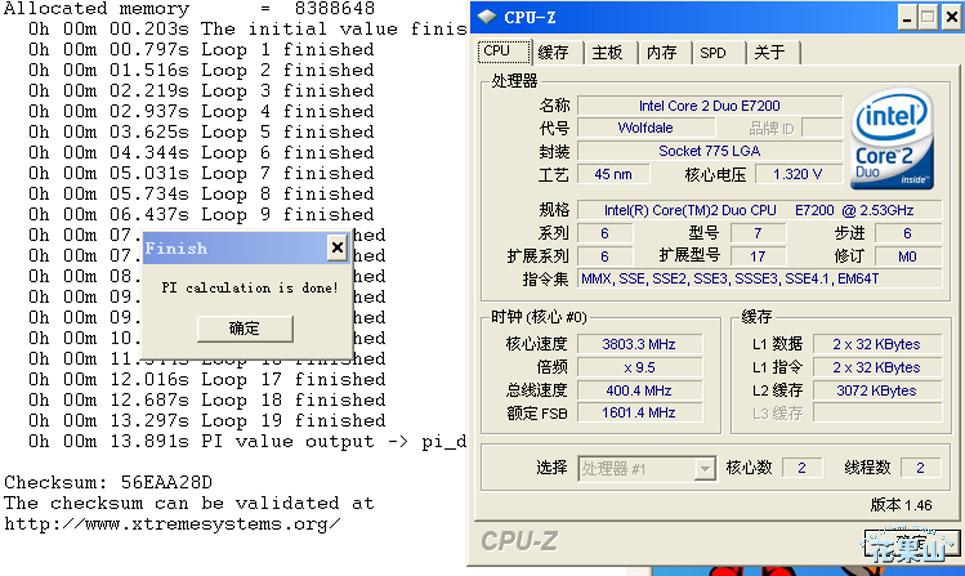Click the L2 缓存 value 3072 KBytes
965x576 pixels.
[877, 390]
